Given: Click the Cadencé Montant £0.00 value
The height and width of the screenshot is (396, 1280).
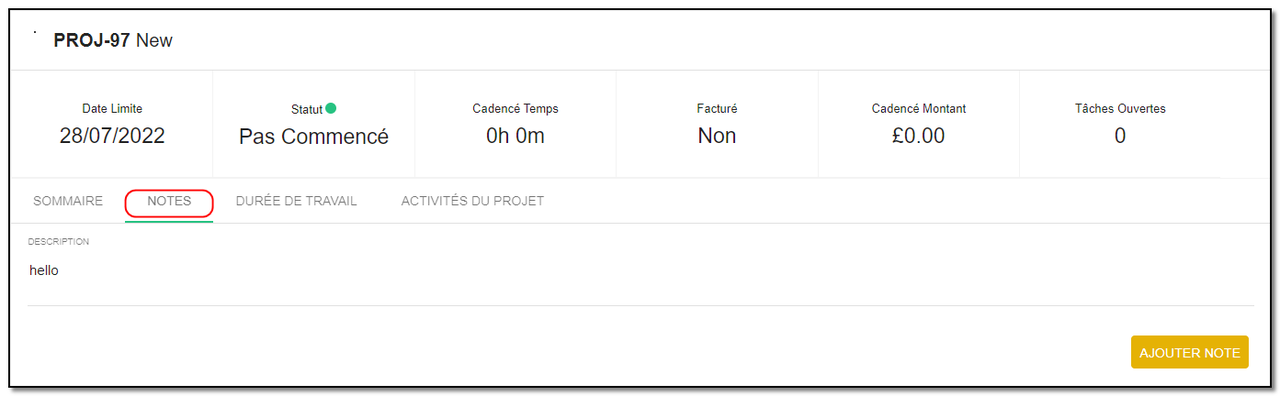Looking at the screenshot, I should coord(918,136).
